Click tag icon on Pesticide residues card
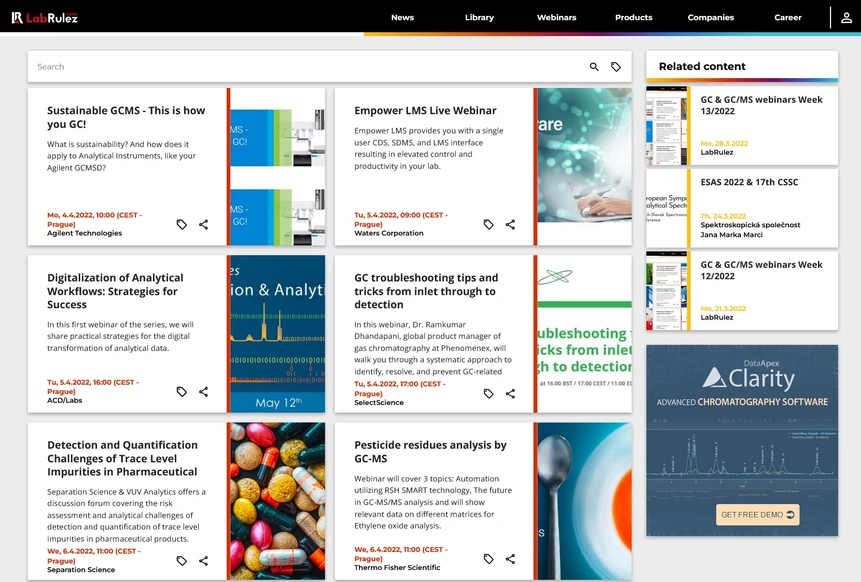 [489, 559]
